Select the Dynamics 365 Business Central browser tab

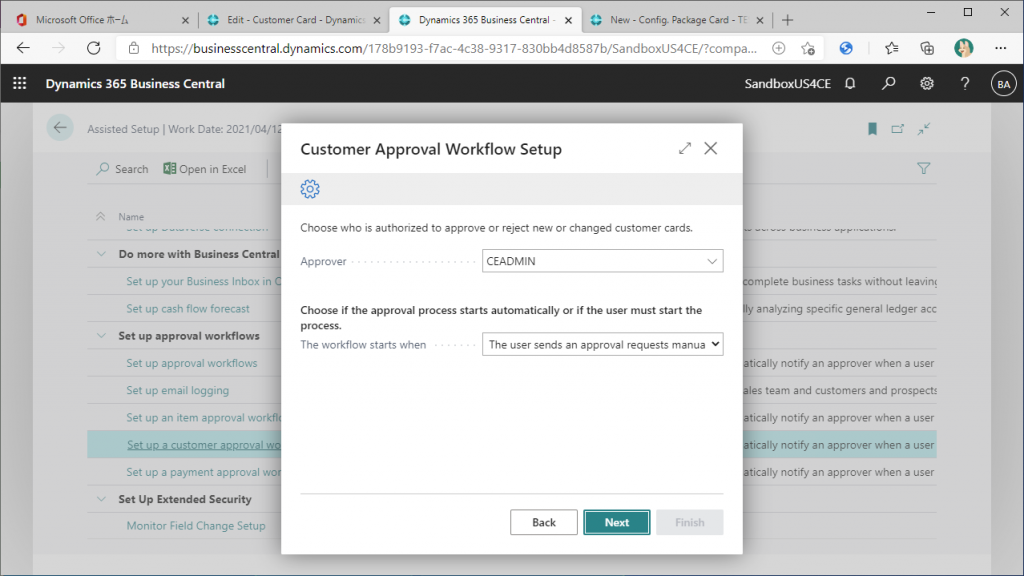487,20
